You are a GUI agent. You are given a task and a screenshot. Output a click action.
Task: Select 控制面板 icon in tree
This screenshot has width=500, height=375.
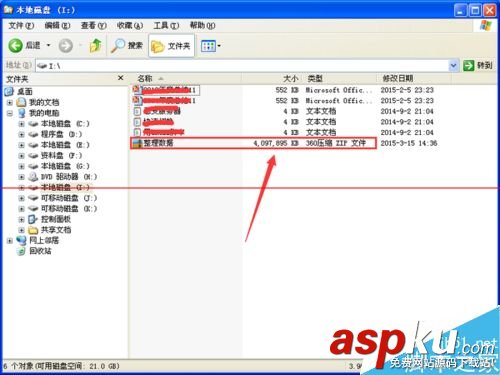tap(33, 219)
